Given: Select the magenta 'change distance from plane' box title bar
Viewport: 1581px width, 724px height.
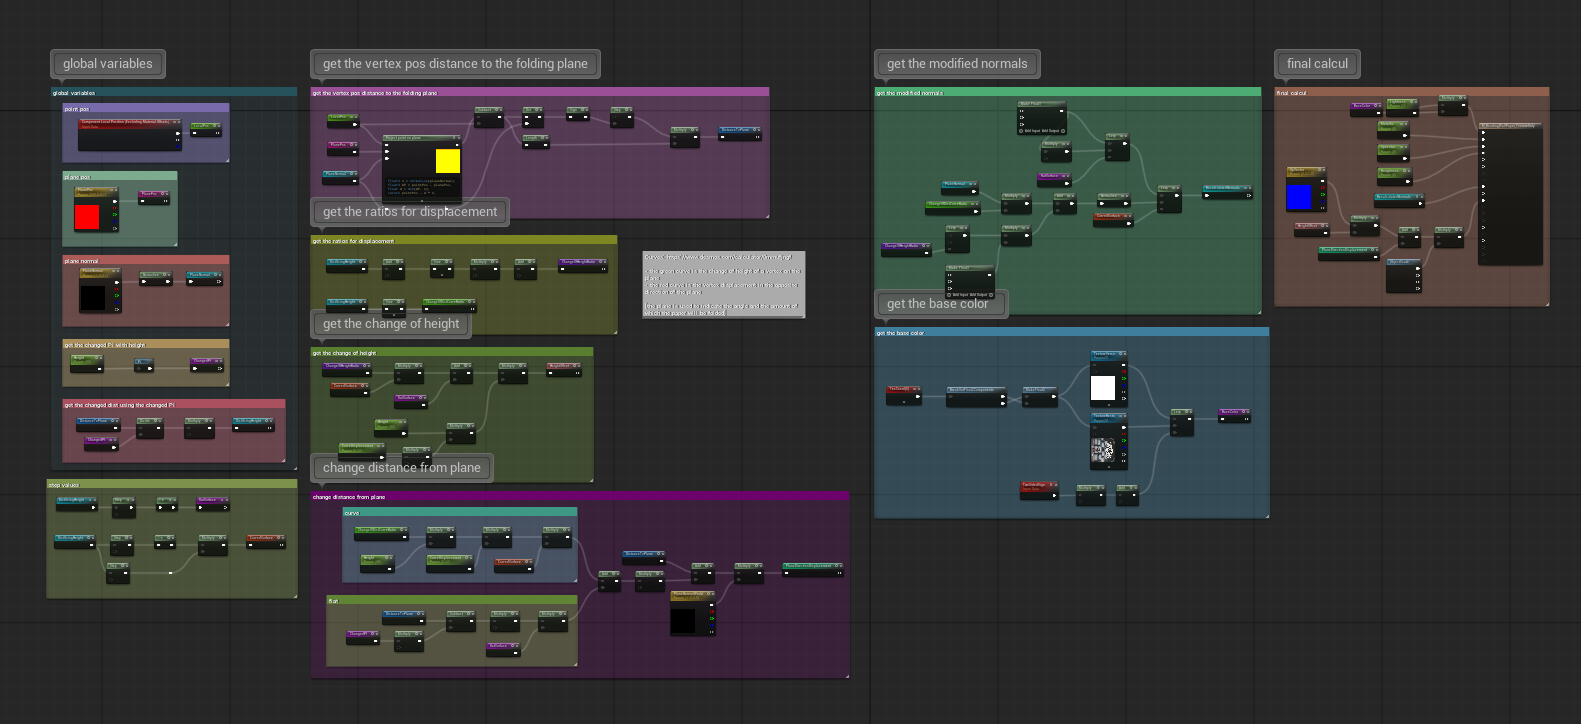Looking at the screenshot, I should (x=580, y=496).
